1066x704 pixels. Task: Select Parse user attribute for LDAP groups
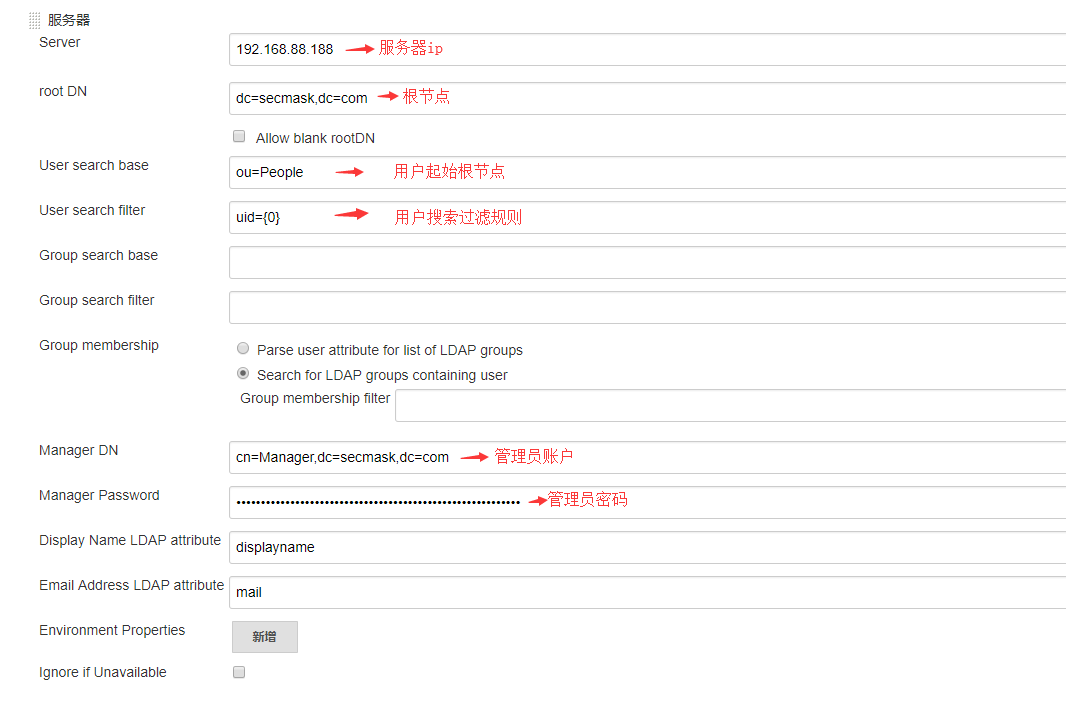tap(243, 347)
